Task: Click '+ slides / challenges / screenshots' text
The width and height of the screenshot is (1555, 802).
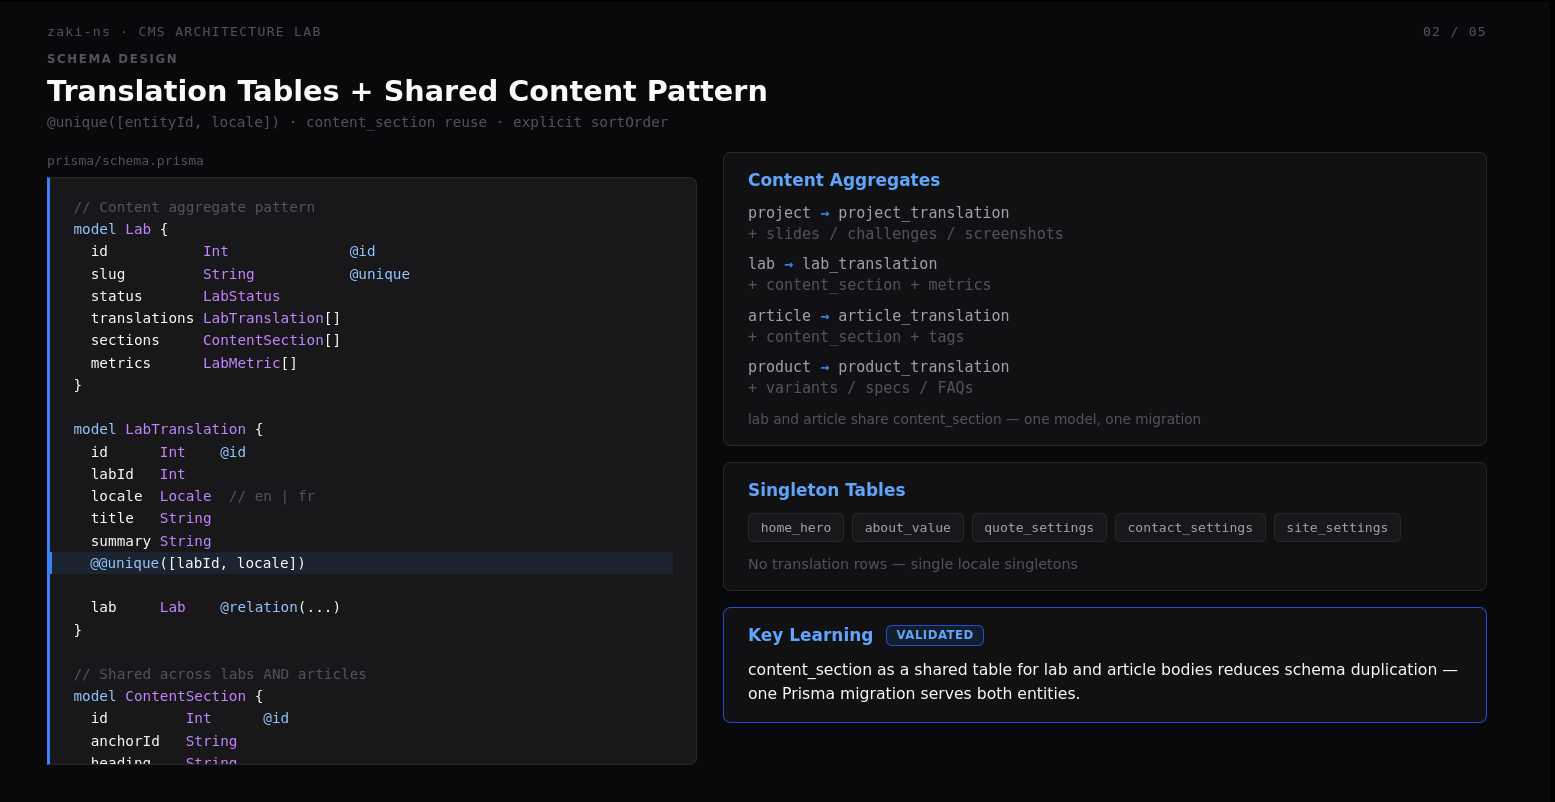Action: (x=906, y=234)
